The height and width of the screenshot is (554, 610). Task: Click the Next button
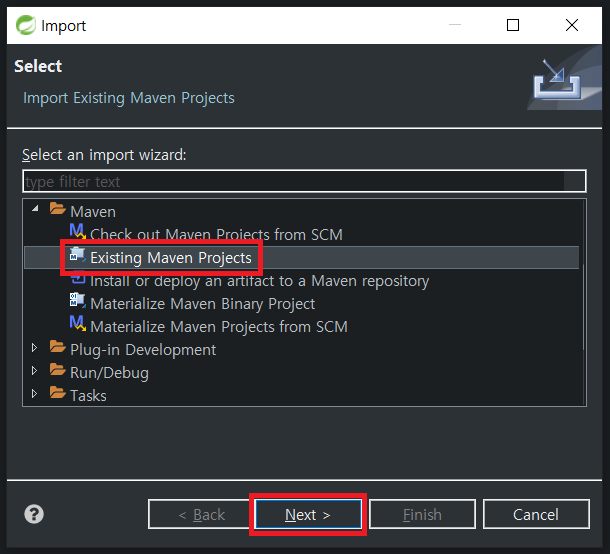point(308,514)
